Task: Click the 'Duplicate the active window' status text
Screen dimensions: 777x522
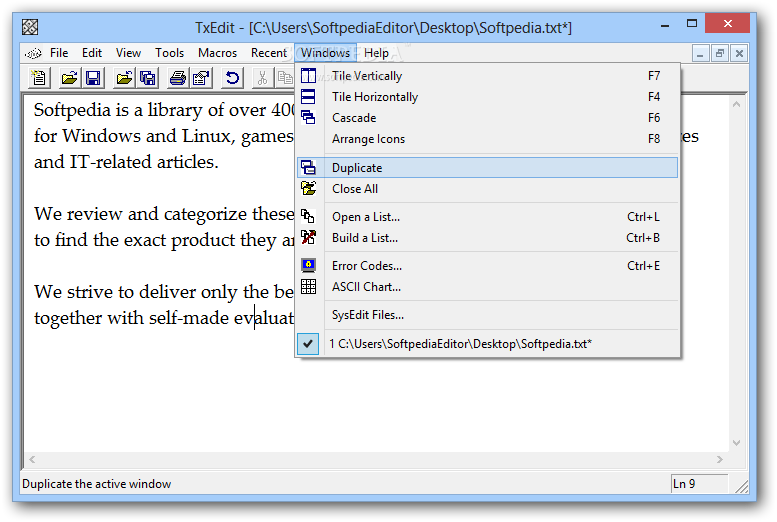Action: tap(97, 484)
